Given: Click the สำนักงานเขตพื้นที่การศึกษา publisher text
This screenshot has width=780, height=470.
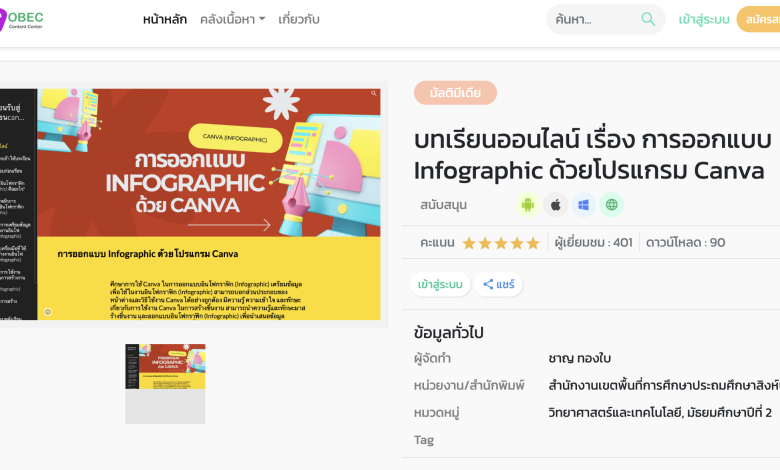Looking at the screenshot, I should click(664, 385).
